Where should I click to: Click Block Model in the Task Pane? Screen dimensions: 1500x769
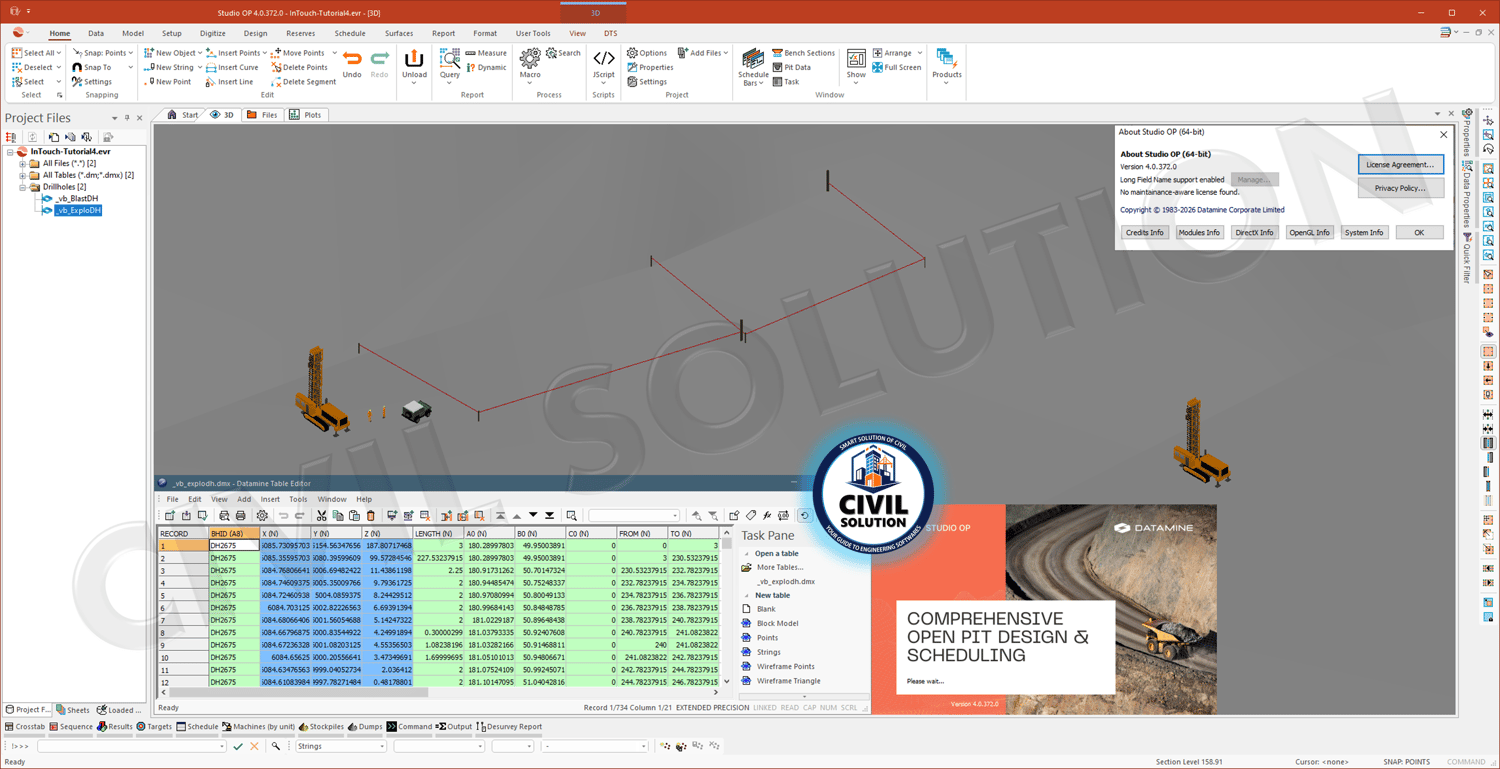tap(777, 623)
